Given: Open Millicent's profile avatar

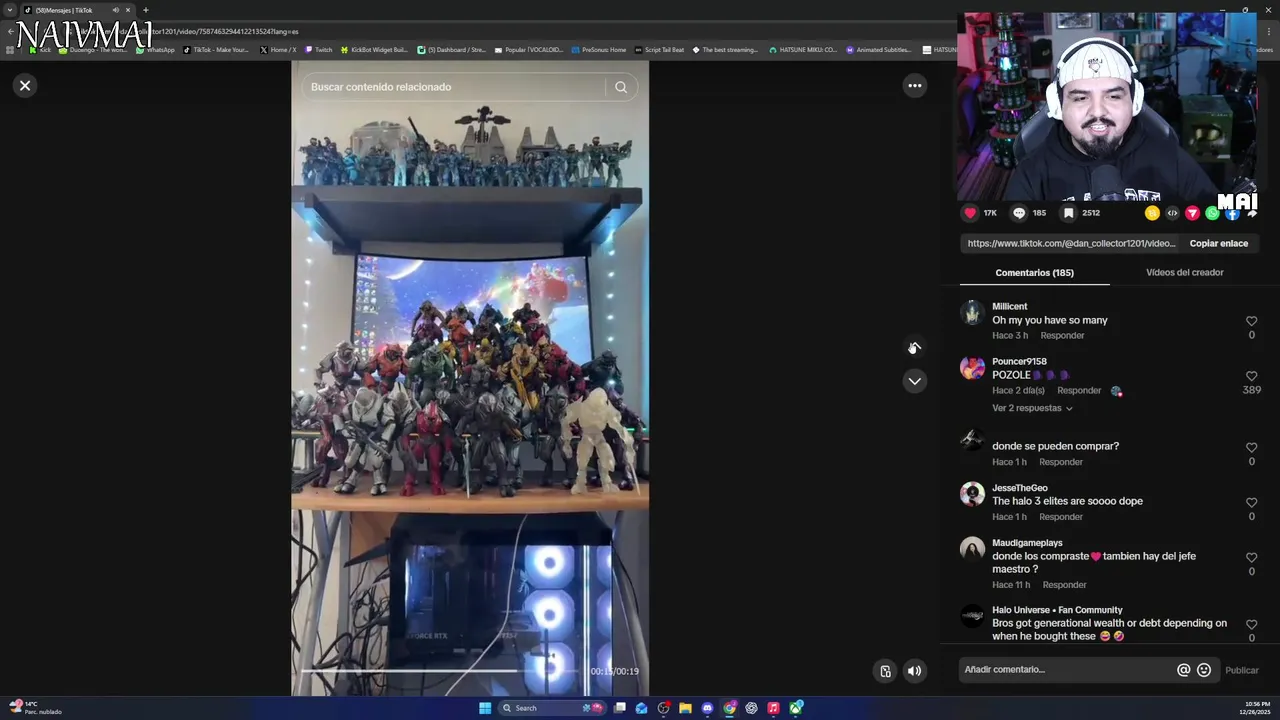Looking at the screenshot, I should point(972,313).
